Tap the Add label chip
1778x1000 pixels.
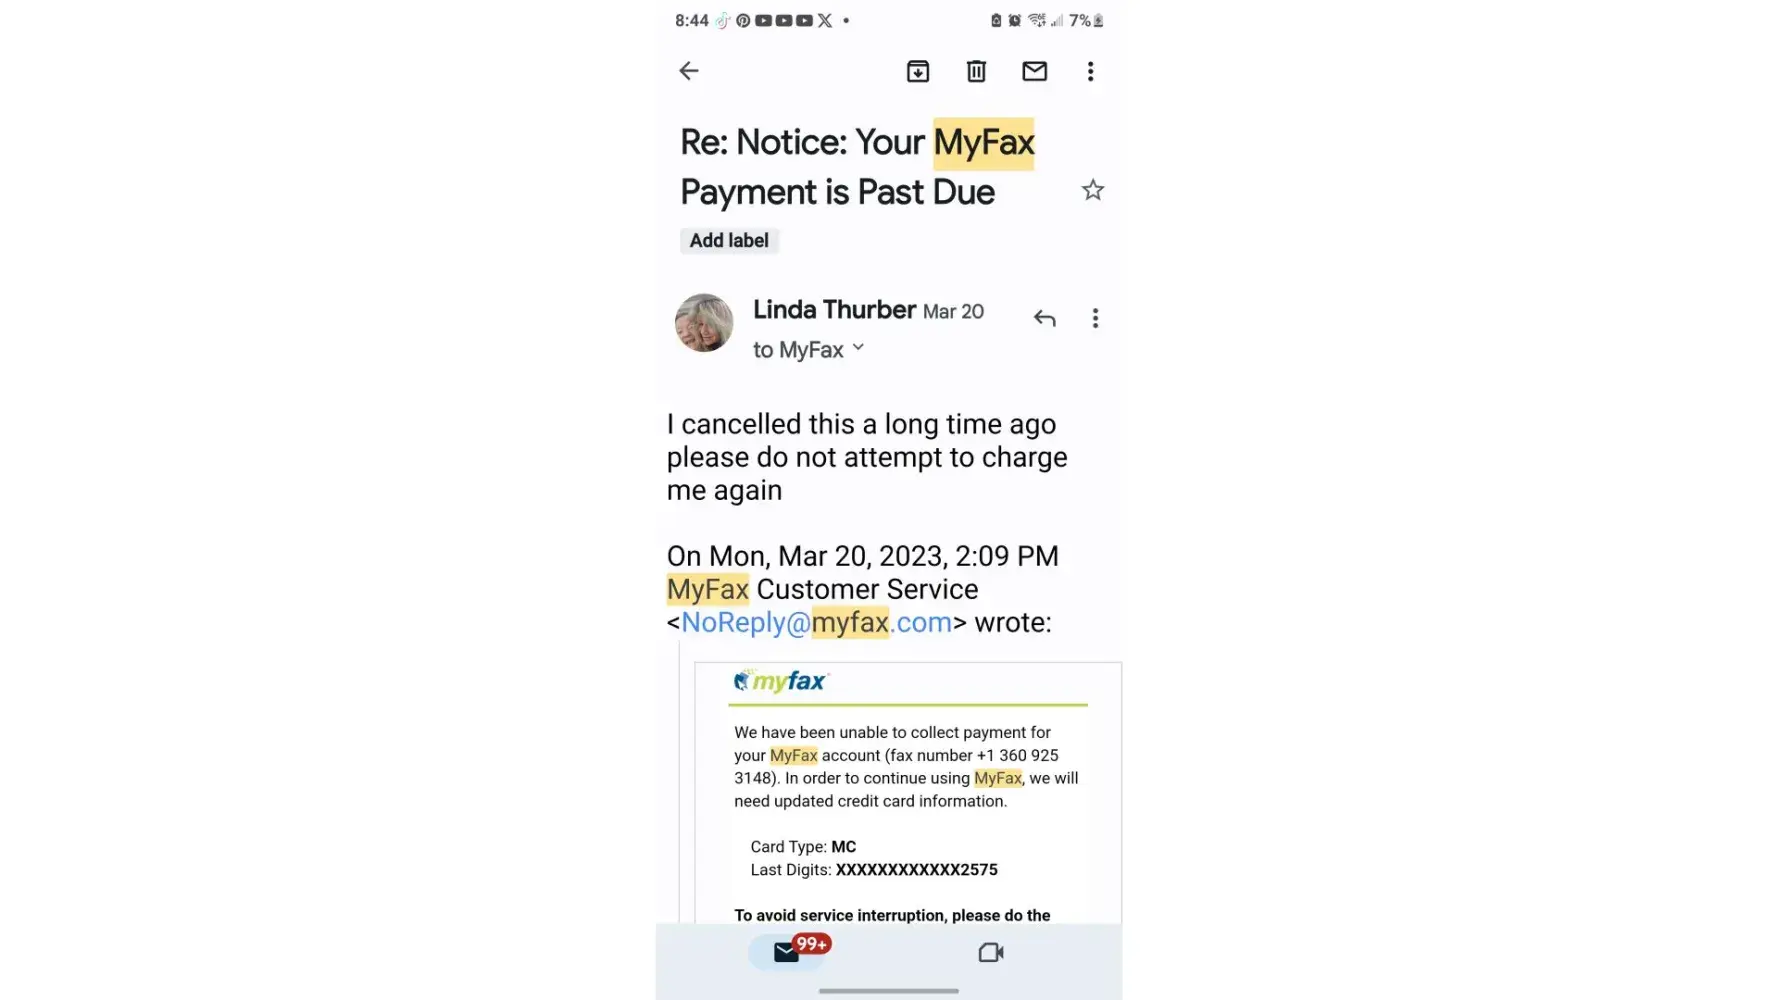point(729,241)
